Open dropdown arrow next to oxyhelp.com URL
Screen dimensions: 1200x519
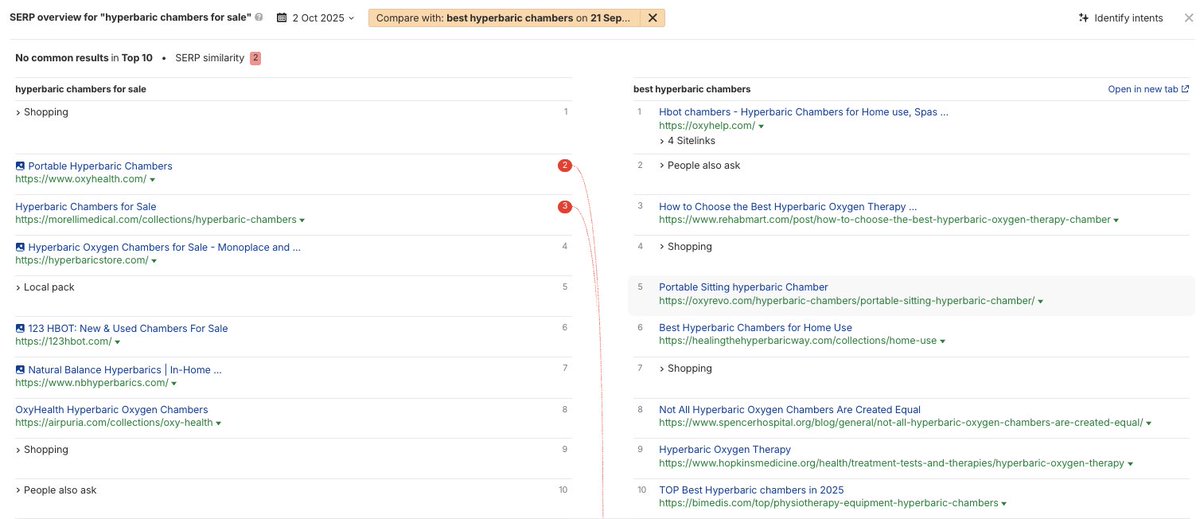click(x=761, y=126)
